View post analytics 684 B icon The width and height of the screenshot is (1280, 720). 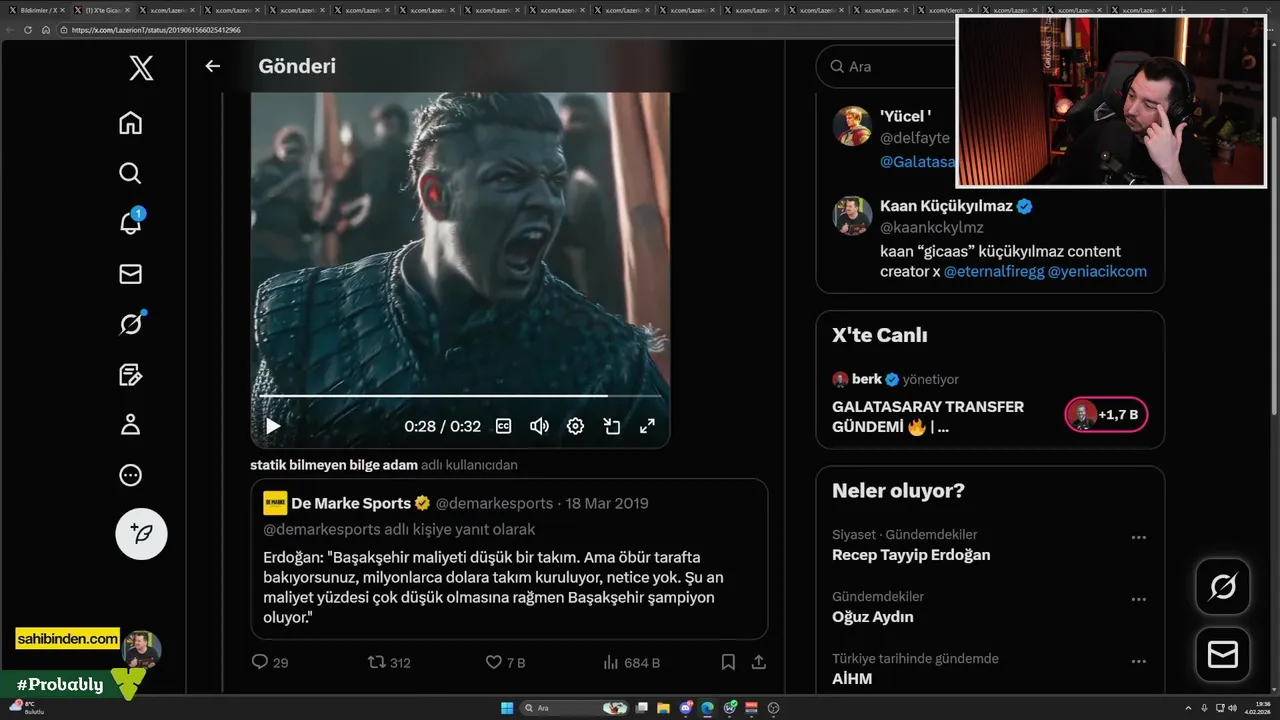[631, 662]
